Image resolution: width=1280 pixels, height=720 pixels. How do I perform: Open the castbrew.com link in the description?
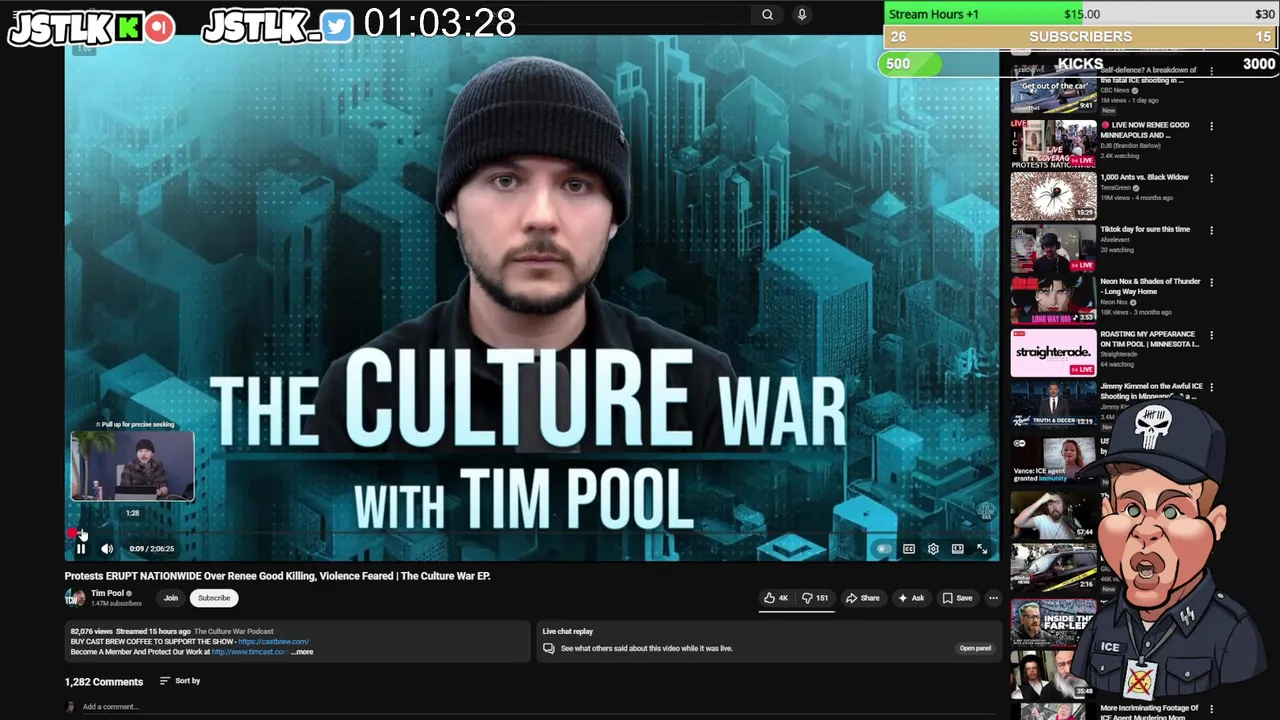click(x=274, y=642)
